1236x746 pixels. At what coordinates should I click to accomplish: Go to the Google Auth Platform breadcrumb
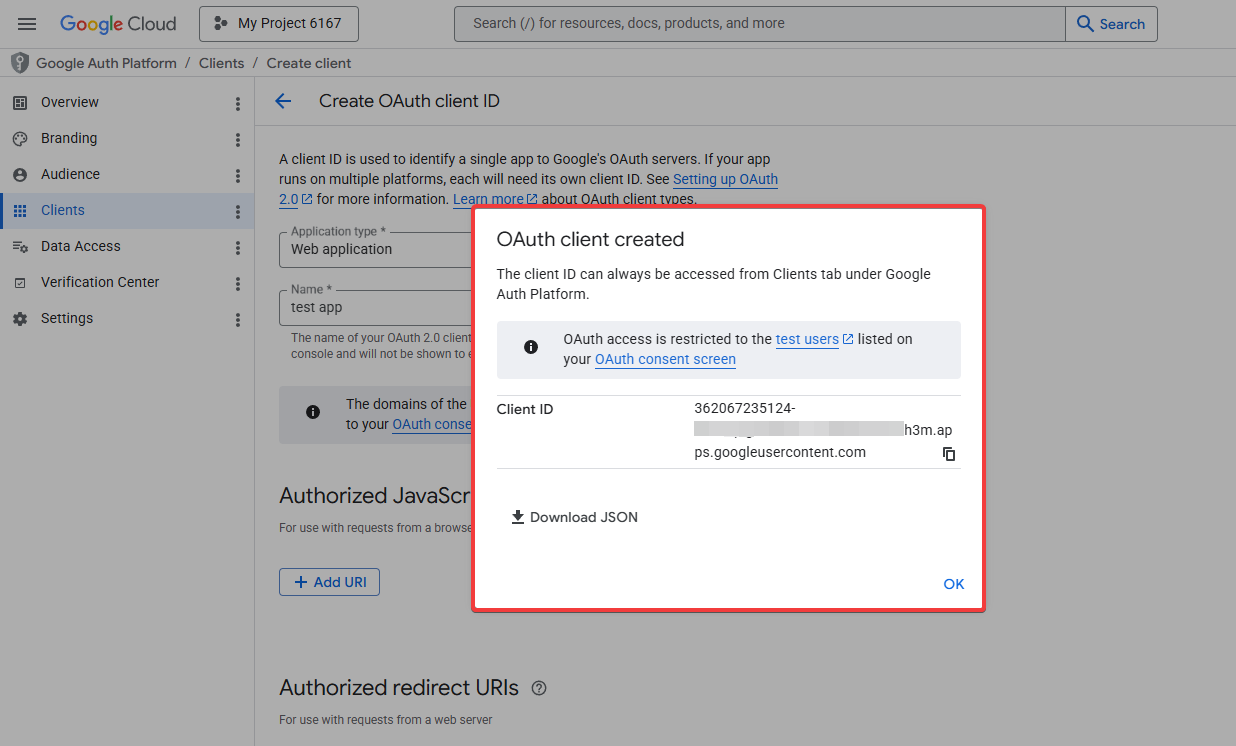(x=106, y=63)
